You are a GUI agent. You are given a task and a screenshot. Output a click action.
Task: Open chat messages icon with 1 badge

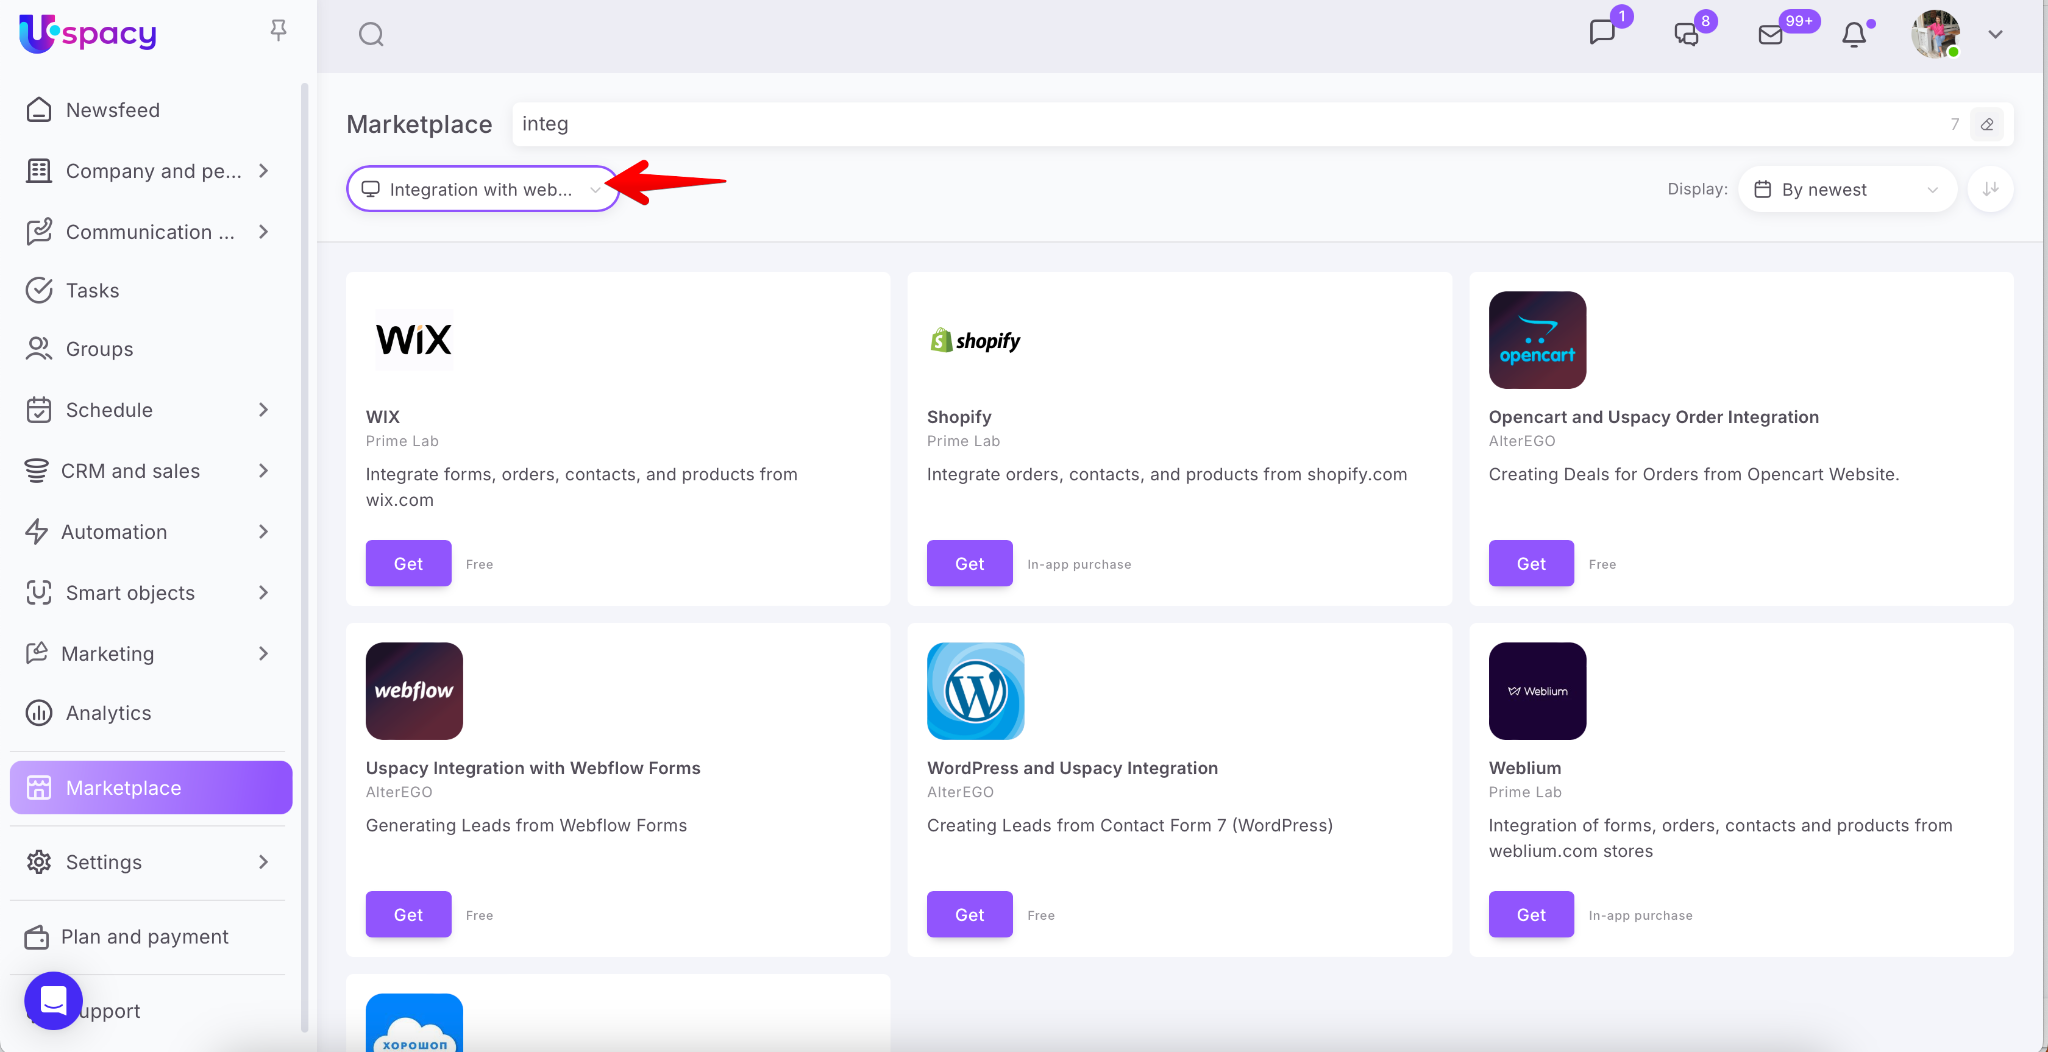pyautogui.click(x=1602, y=33)
